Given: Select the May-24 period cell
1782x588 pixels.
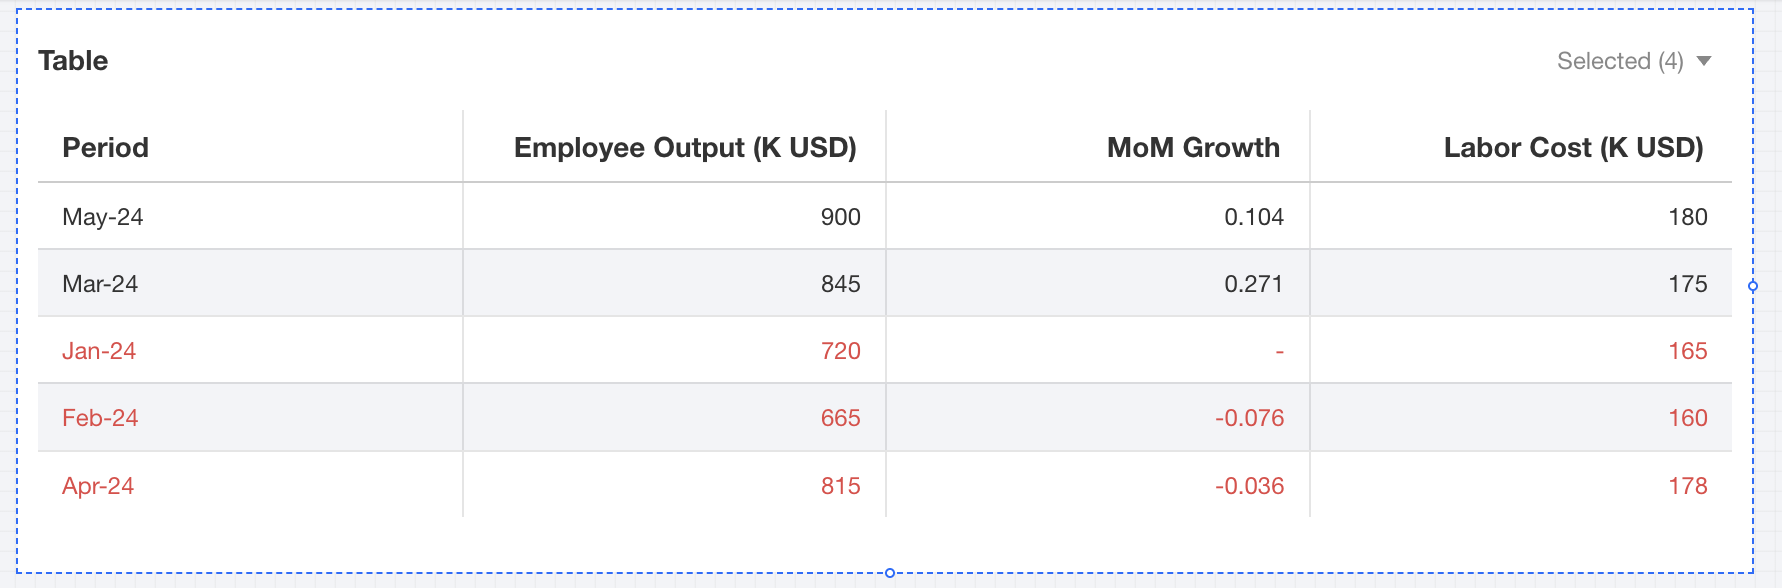Looking at the screenshot, I should (103, 217).
